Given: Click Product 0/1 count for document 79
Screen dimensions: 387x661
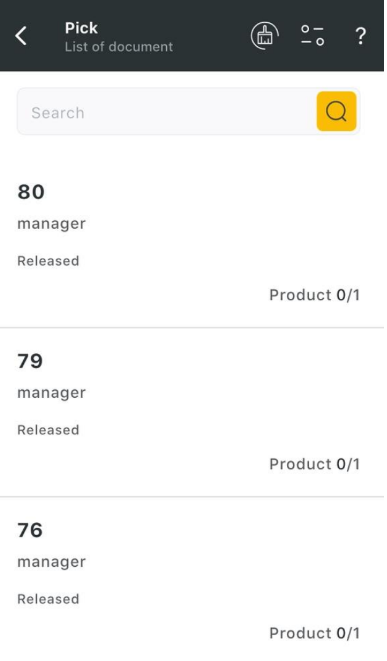Looking at the screenshot, I should [x=314, y=464].
